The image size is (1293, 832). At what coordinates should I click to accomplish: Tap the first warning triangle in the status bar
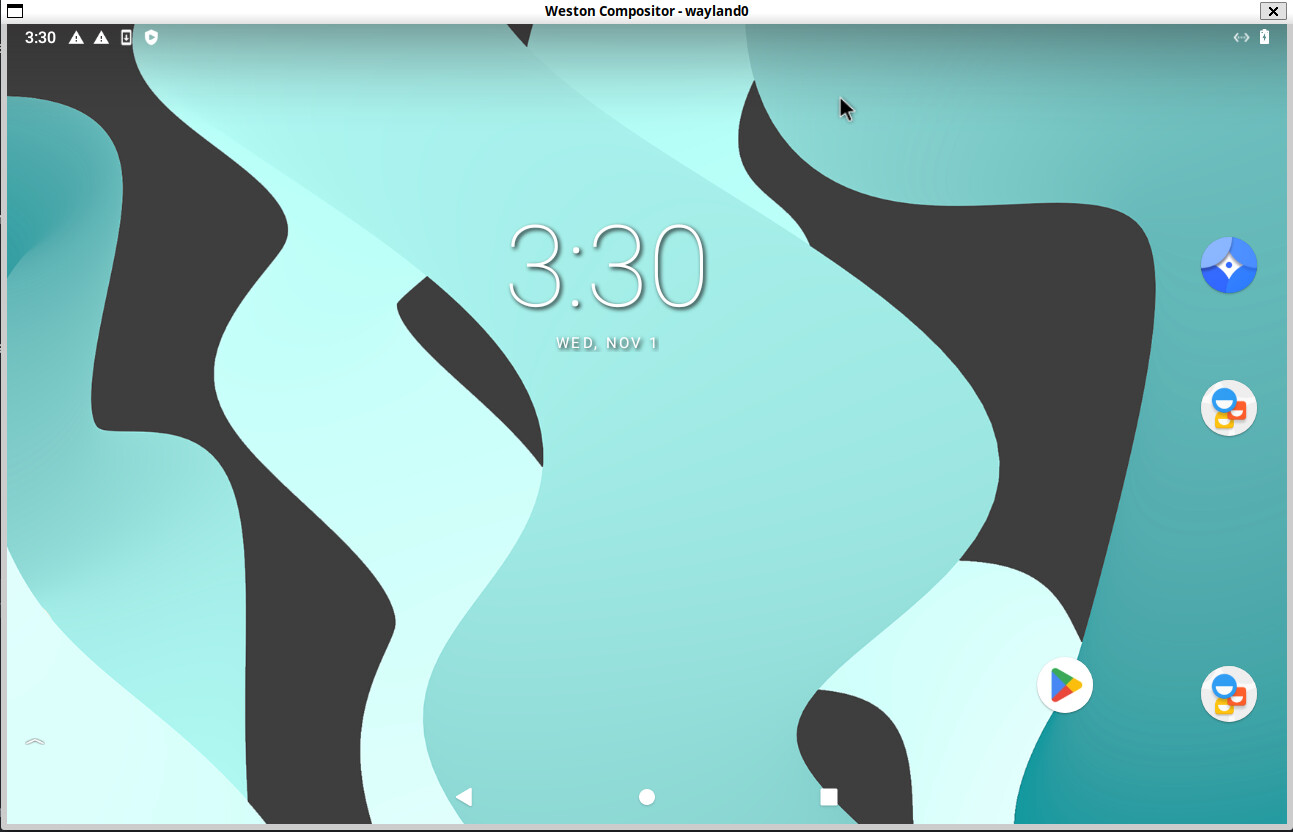74,37
